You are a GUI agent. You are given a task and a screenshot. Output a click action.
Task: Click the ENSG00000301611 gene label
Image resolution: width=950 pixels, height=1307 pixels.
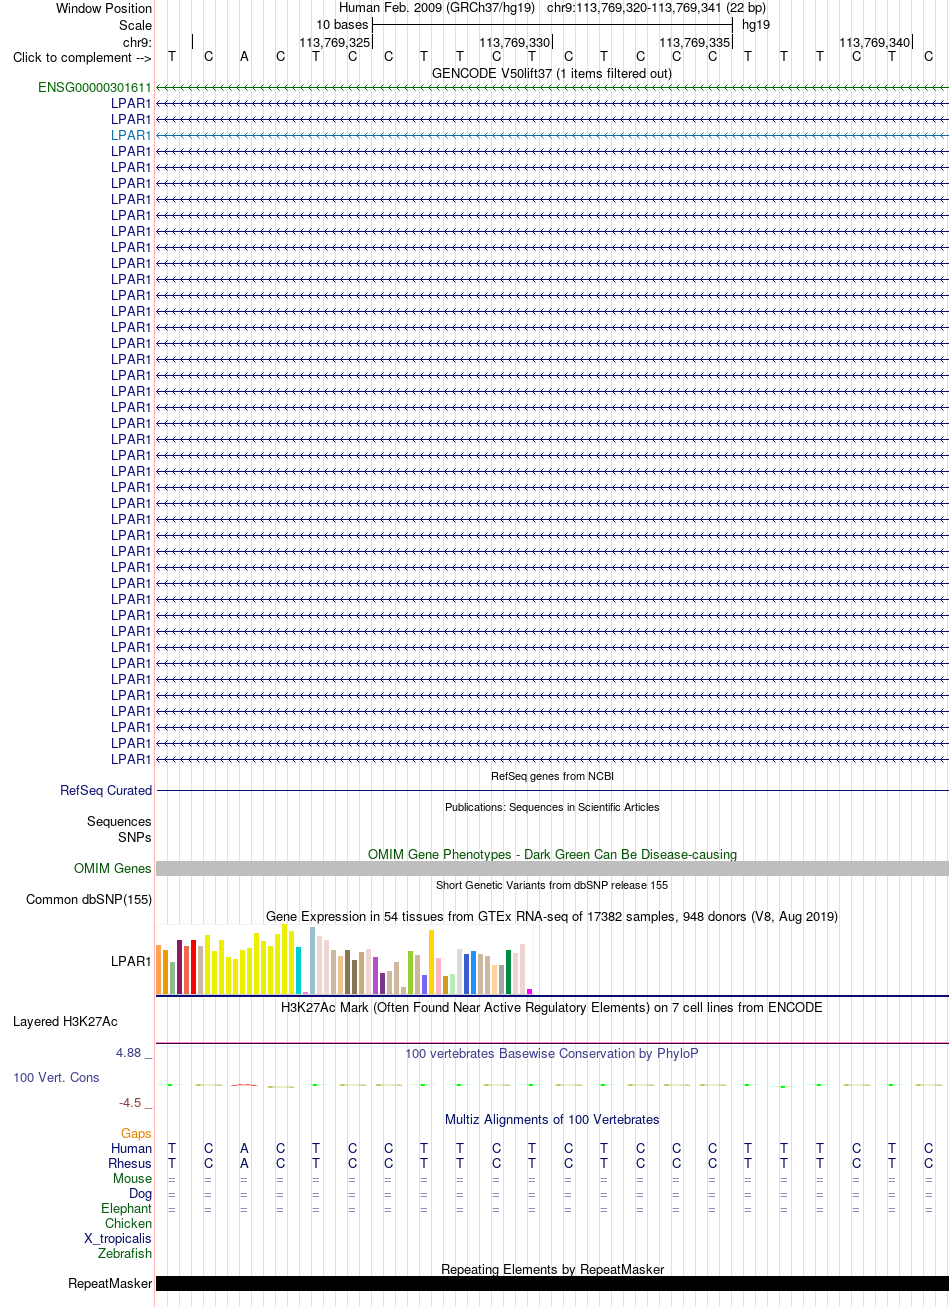[x=95, y=87]
